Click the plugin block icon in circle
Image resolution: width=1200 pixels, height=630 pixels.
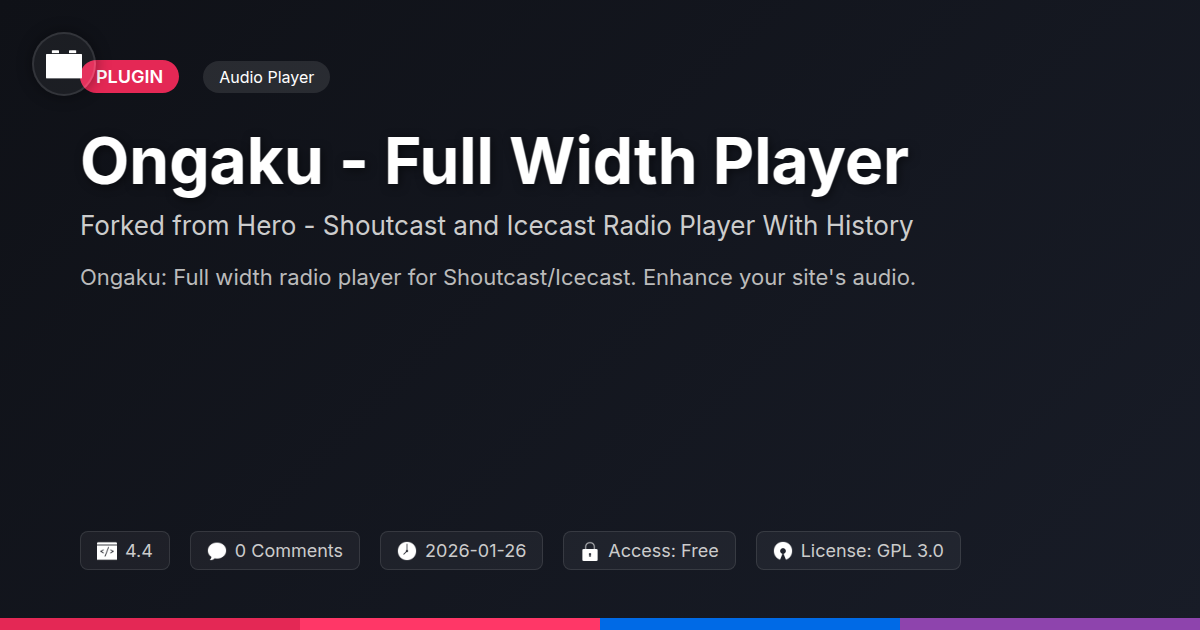pos(64,64)
